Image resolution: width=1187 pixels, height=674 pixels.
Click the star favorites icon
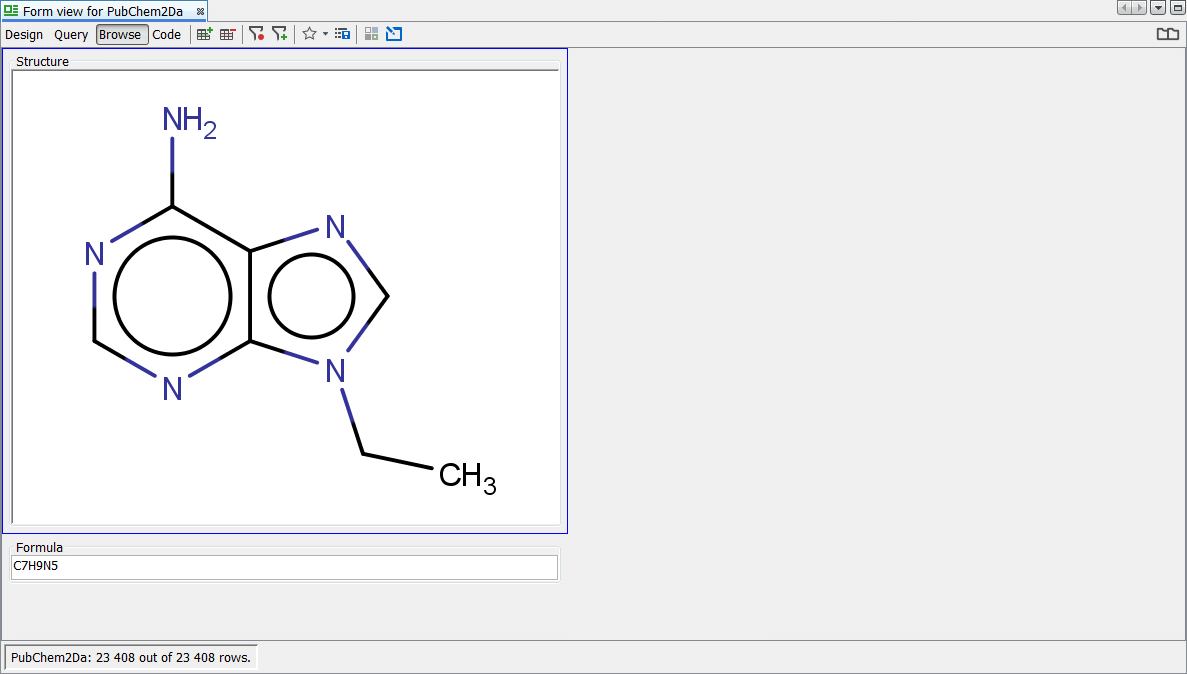(x=309, y=34)
